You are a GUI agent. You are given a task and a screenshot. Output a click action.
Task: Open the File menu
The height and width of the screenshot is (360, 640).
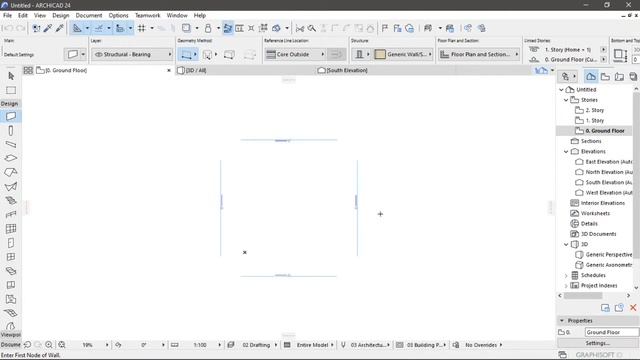[x=7, y=15]
